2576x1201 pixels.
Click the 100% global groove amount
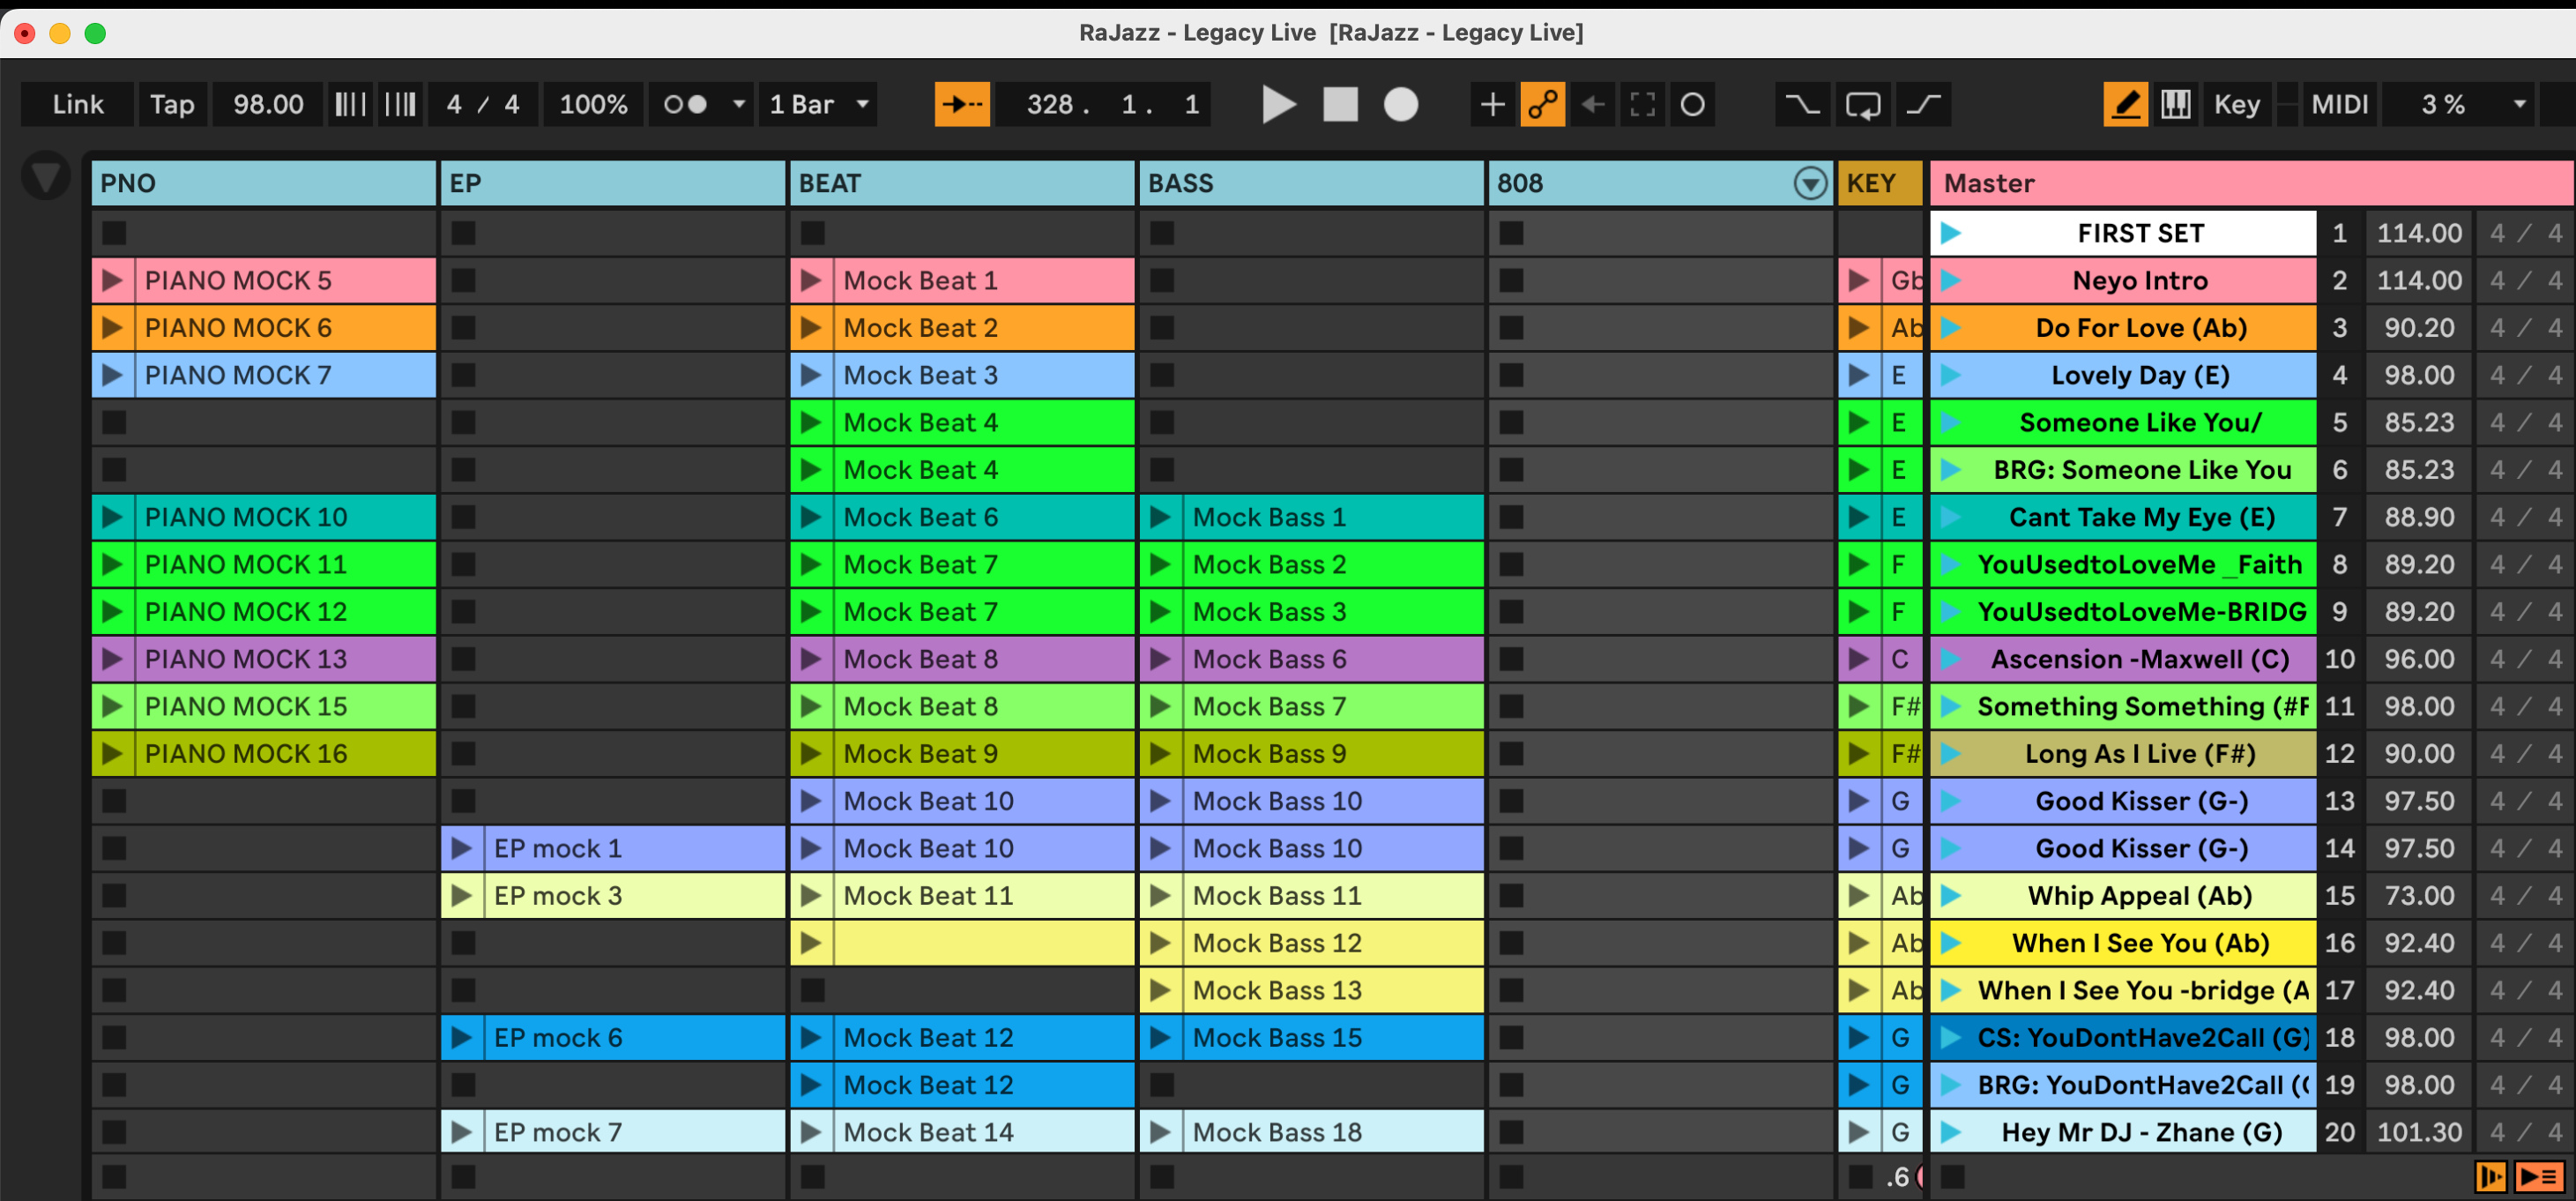point(594,105)
